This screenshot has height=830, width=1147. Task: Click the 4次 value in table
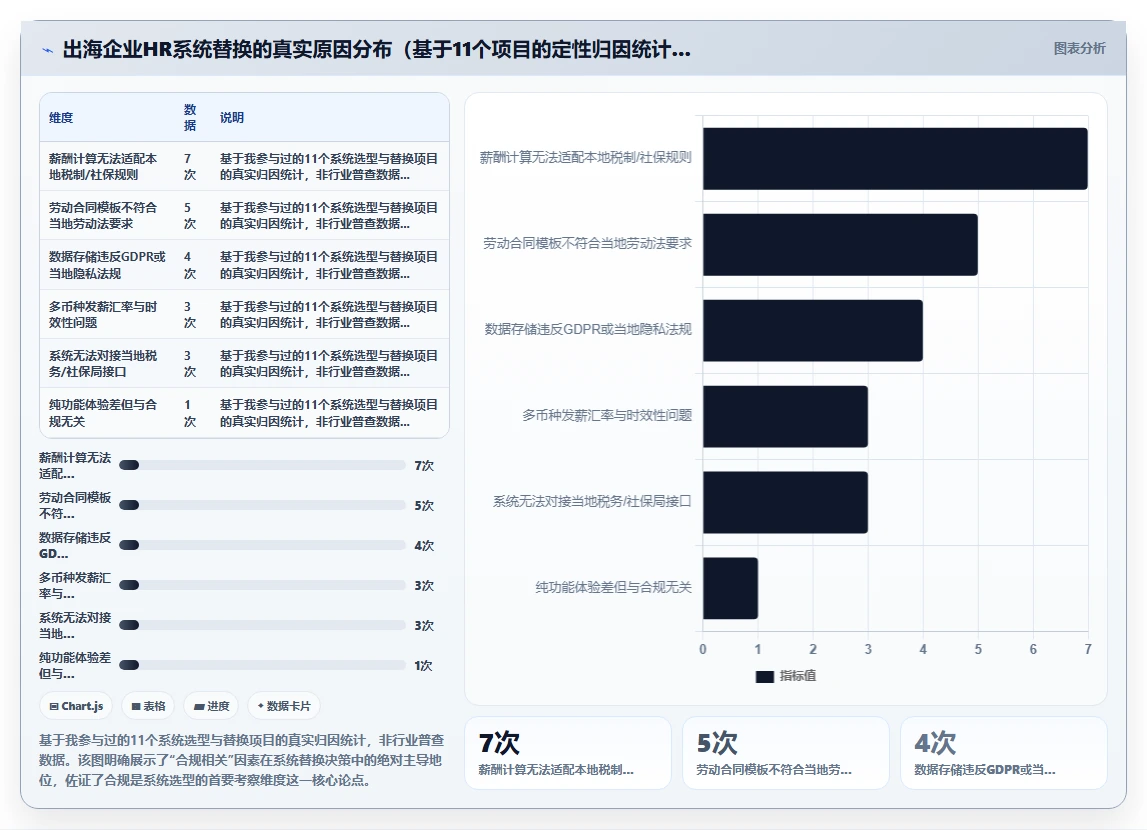coord(189,265)
